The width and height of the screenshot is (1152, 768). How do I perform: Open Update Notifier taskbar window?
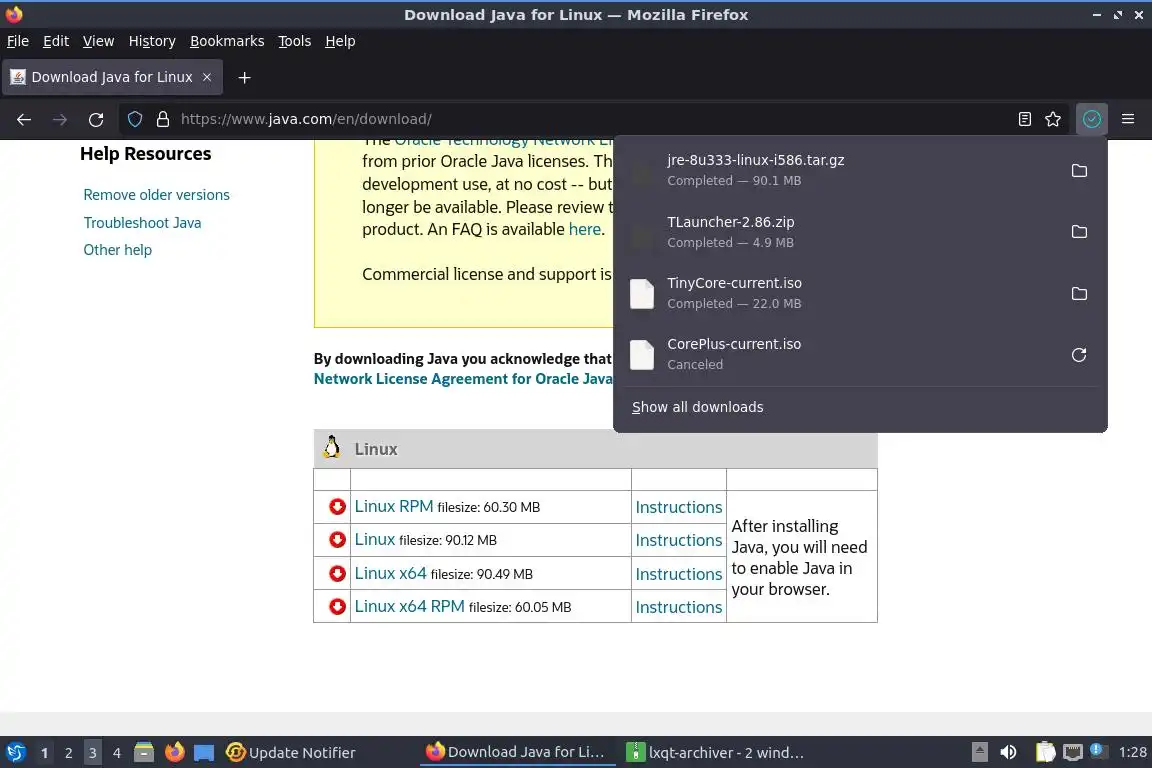pyautogui.click(x=291, y=753)
